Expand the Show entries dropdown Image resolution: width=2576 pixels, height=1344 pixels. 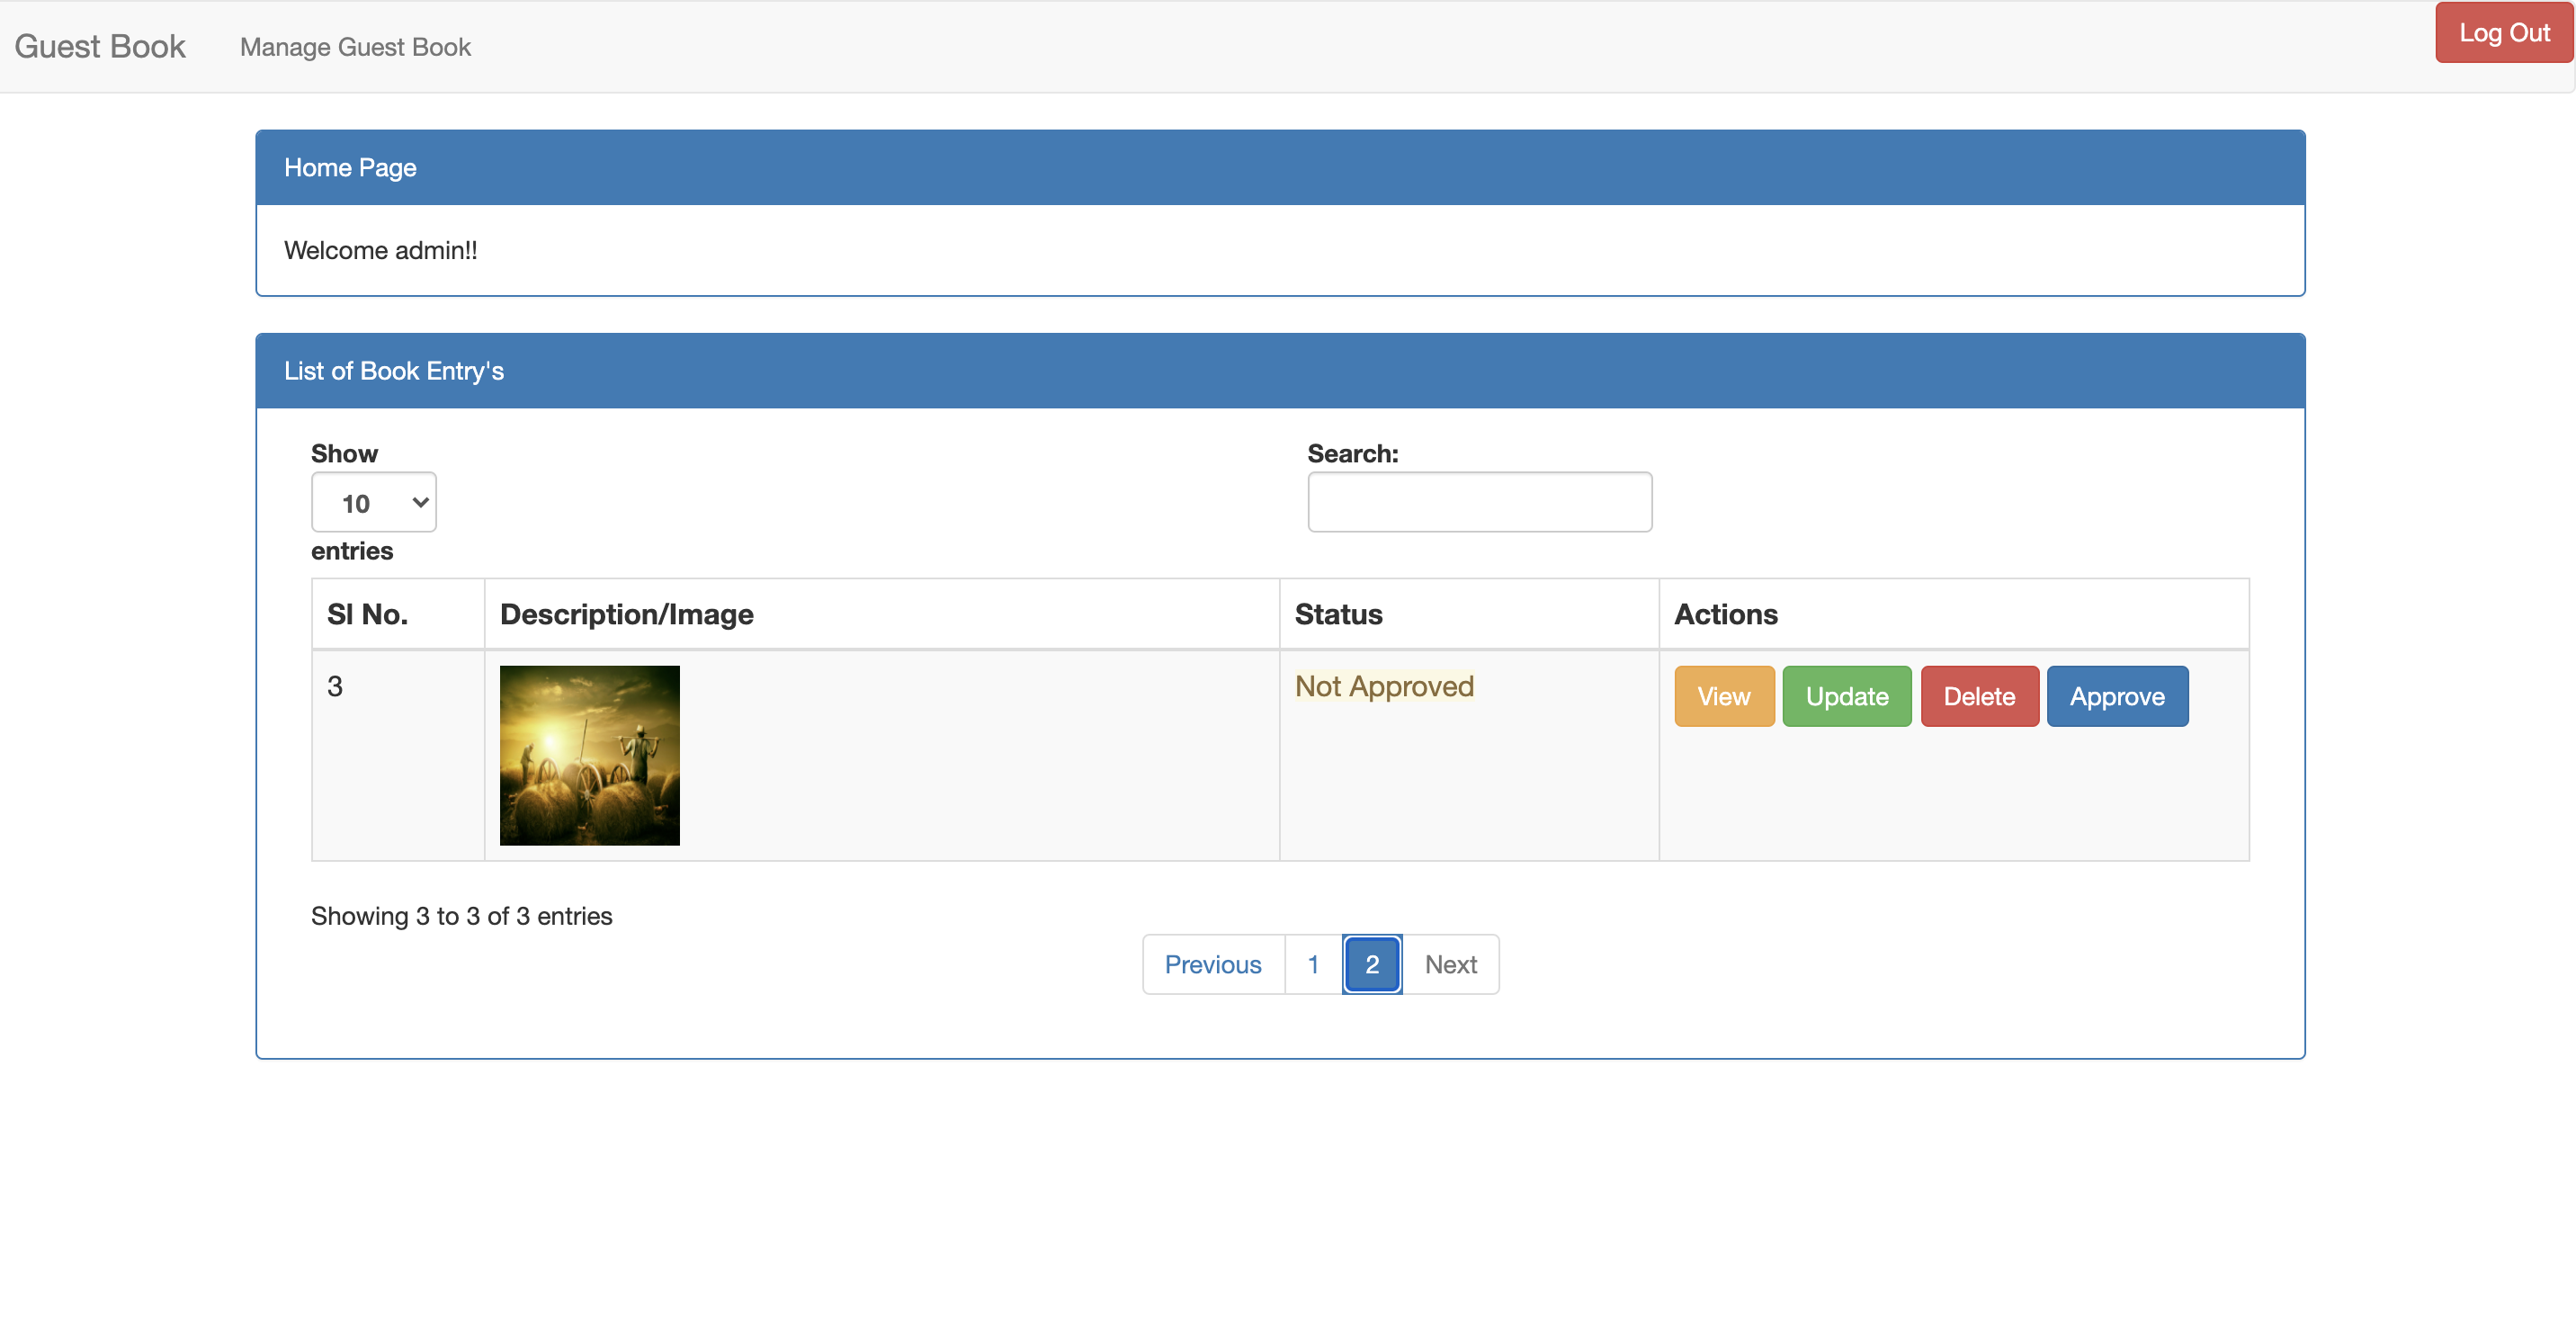373,502
